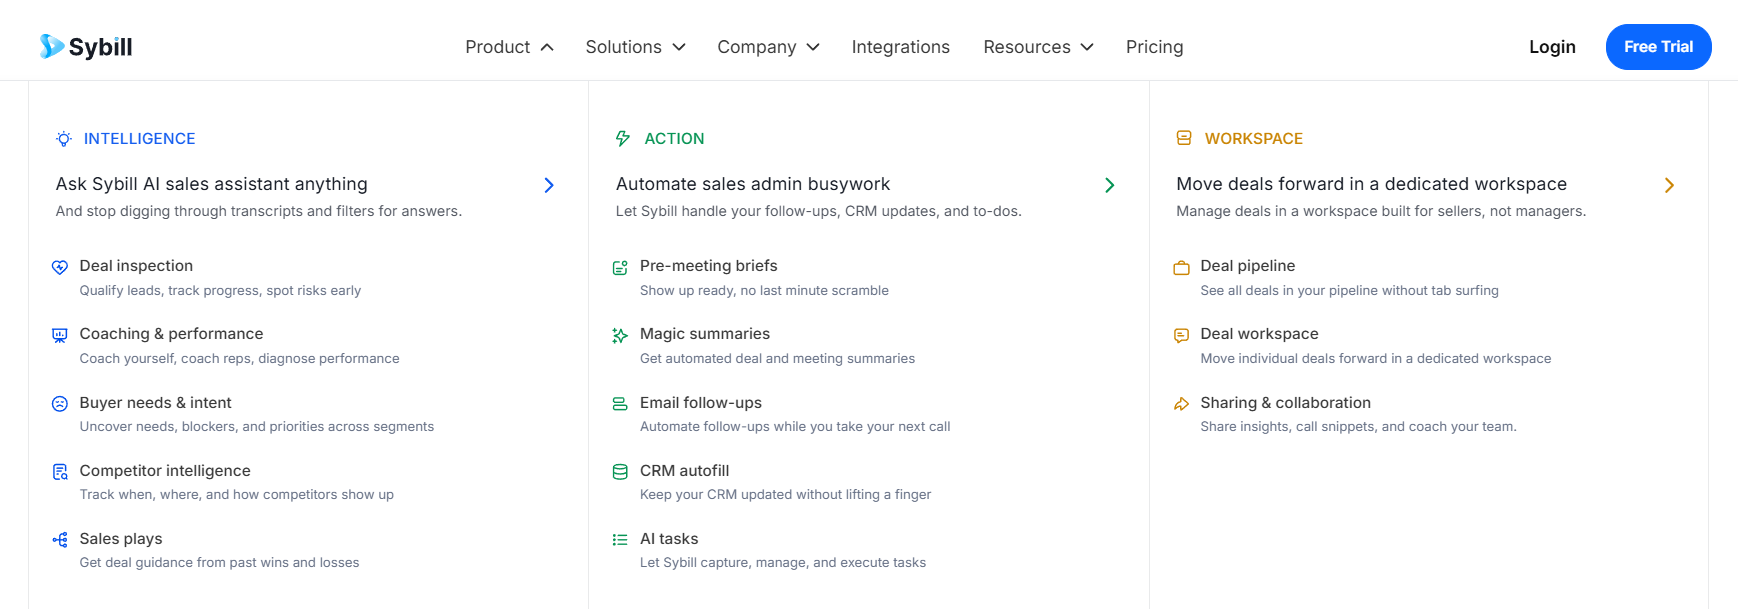Go to the Pricing page
This screenshot has height=609, width=1738.
[1154, 47]
